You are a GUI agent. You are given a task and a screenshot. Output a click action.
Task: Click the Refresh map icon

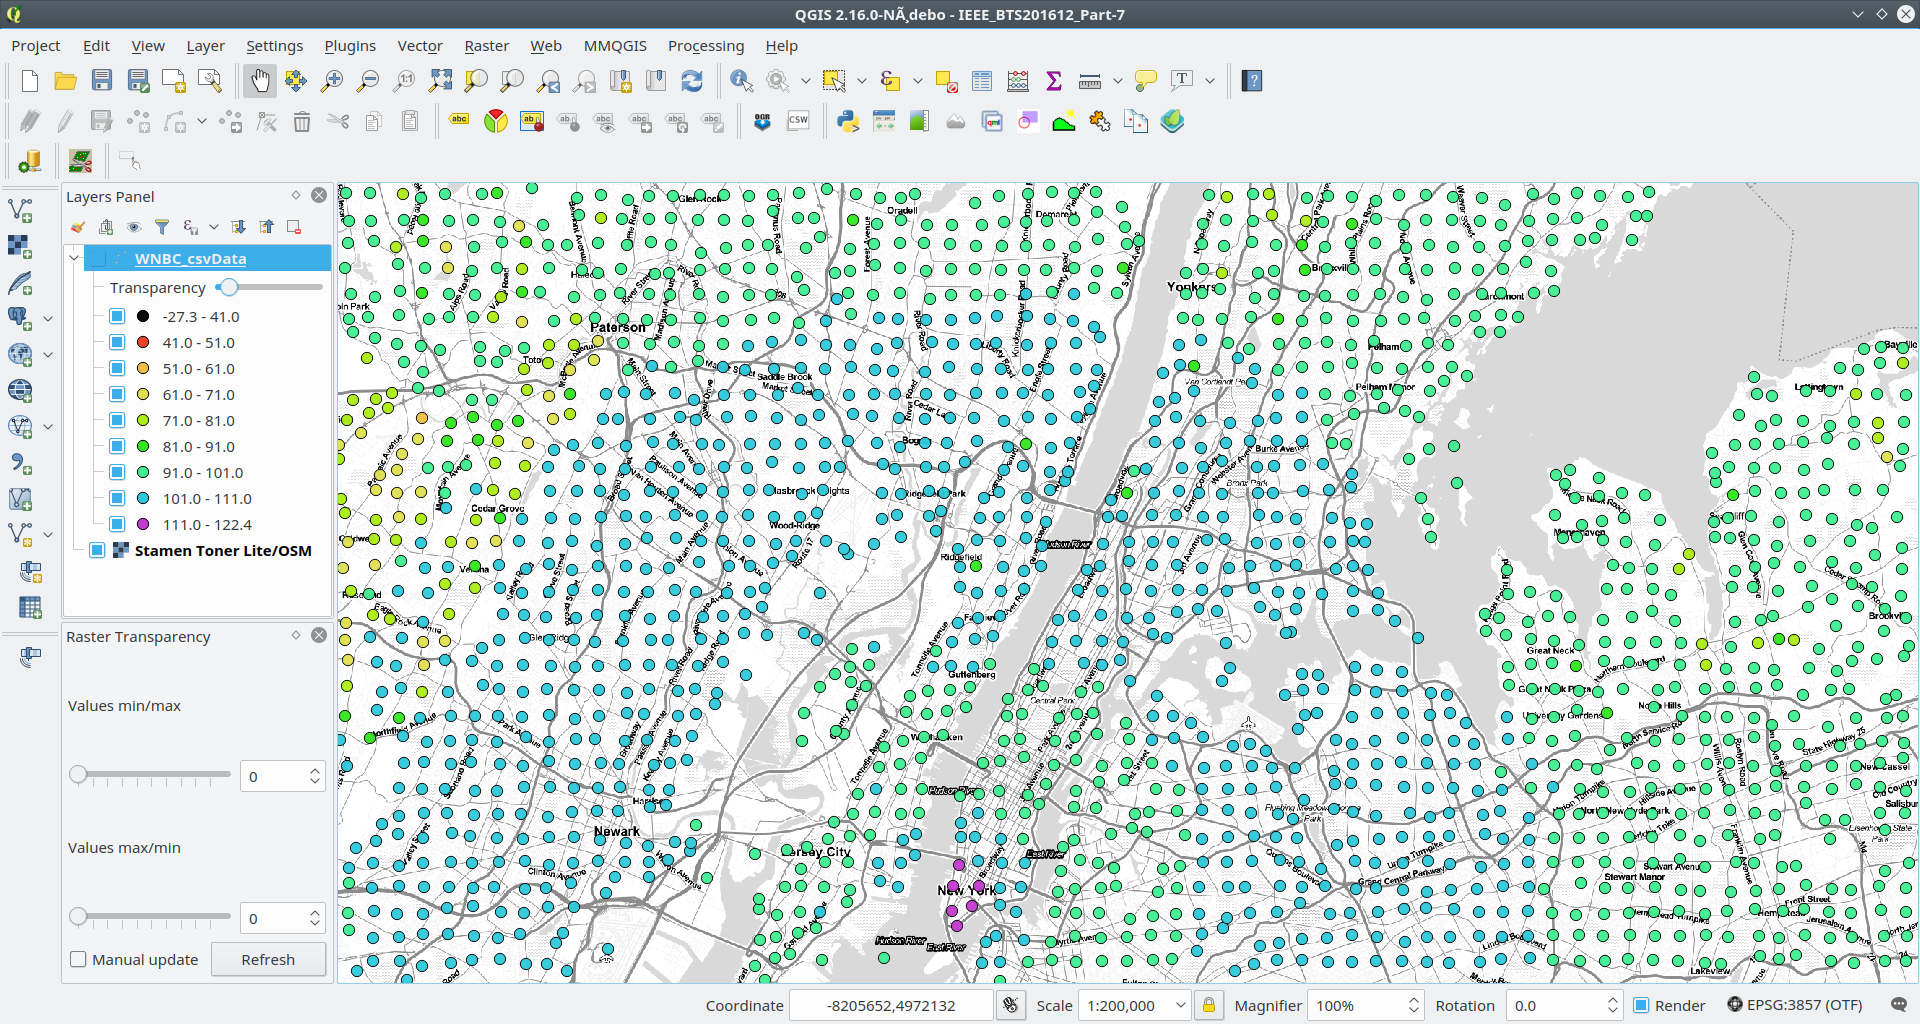(x=692, y=81)
